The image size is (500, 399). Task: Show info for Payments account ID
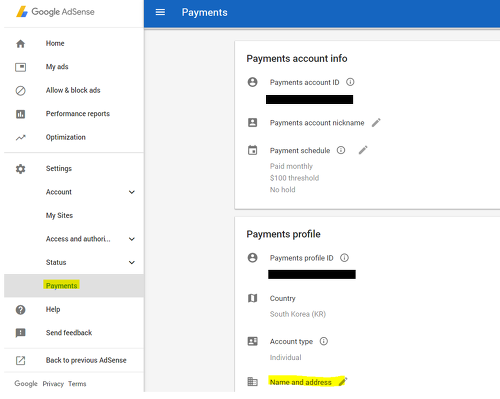pos(350,82)
